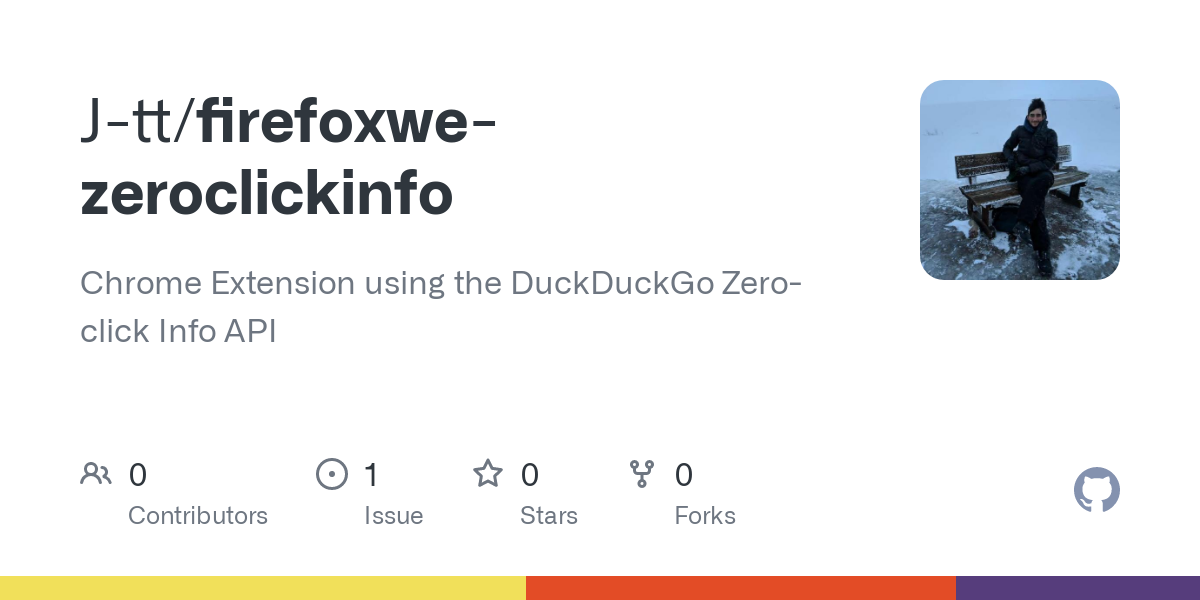Select the Stars label
Screen dimensions: 1200x600
(x=549, y=516)
